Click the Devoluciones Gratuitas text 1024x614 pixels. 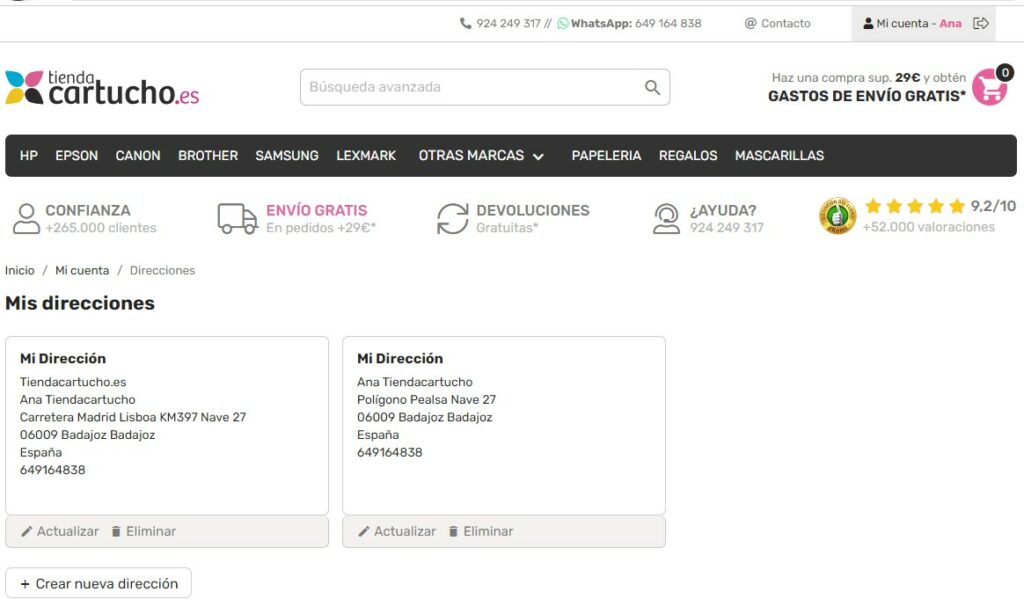pos(532,219)
